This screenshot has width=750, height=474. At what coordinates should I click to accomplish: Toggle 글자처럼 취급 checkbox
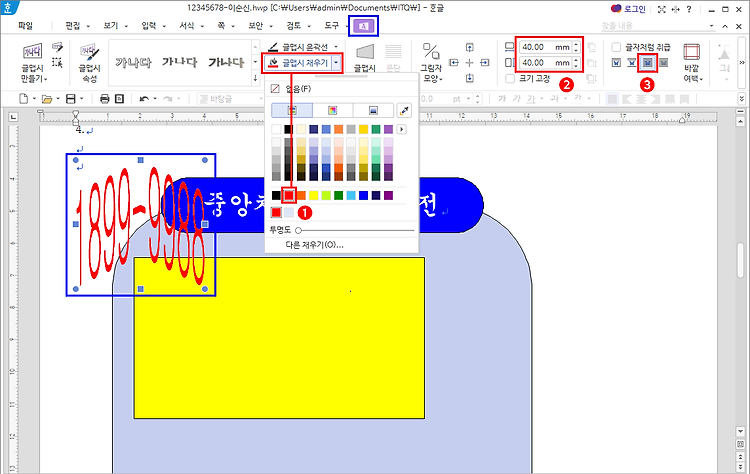tap(617, 47)
